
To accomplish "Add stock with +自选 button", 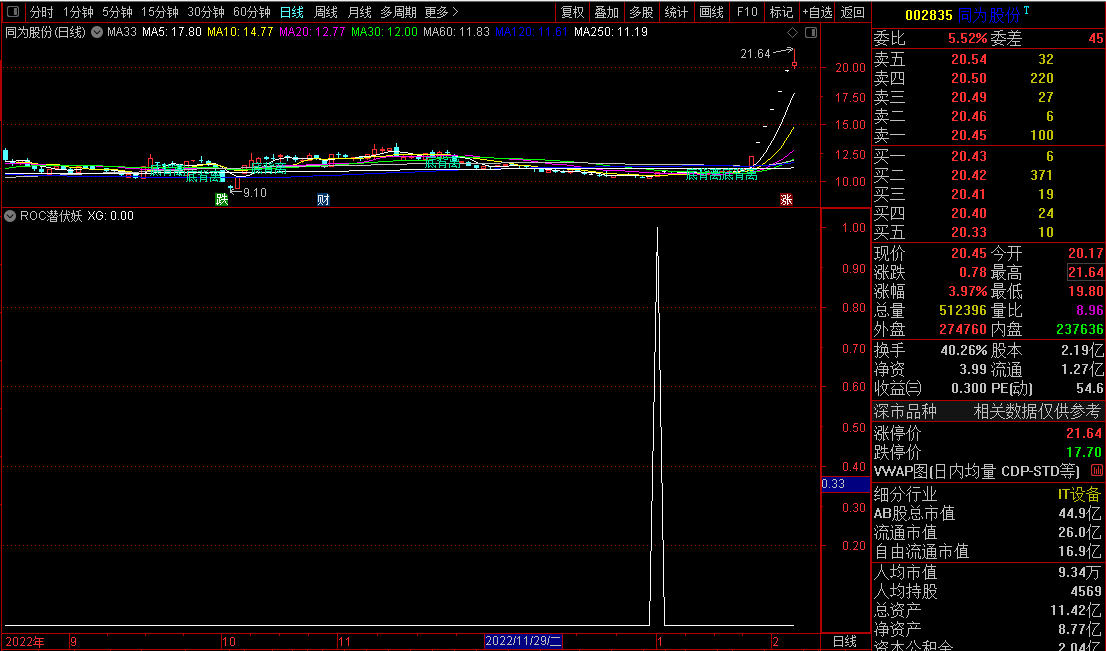I will 818,12.
